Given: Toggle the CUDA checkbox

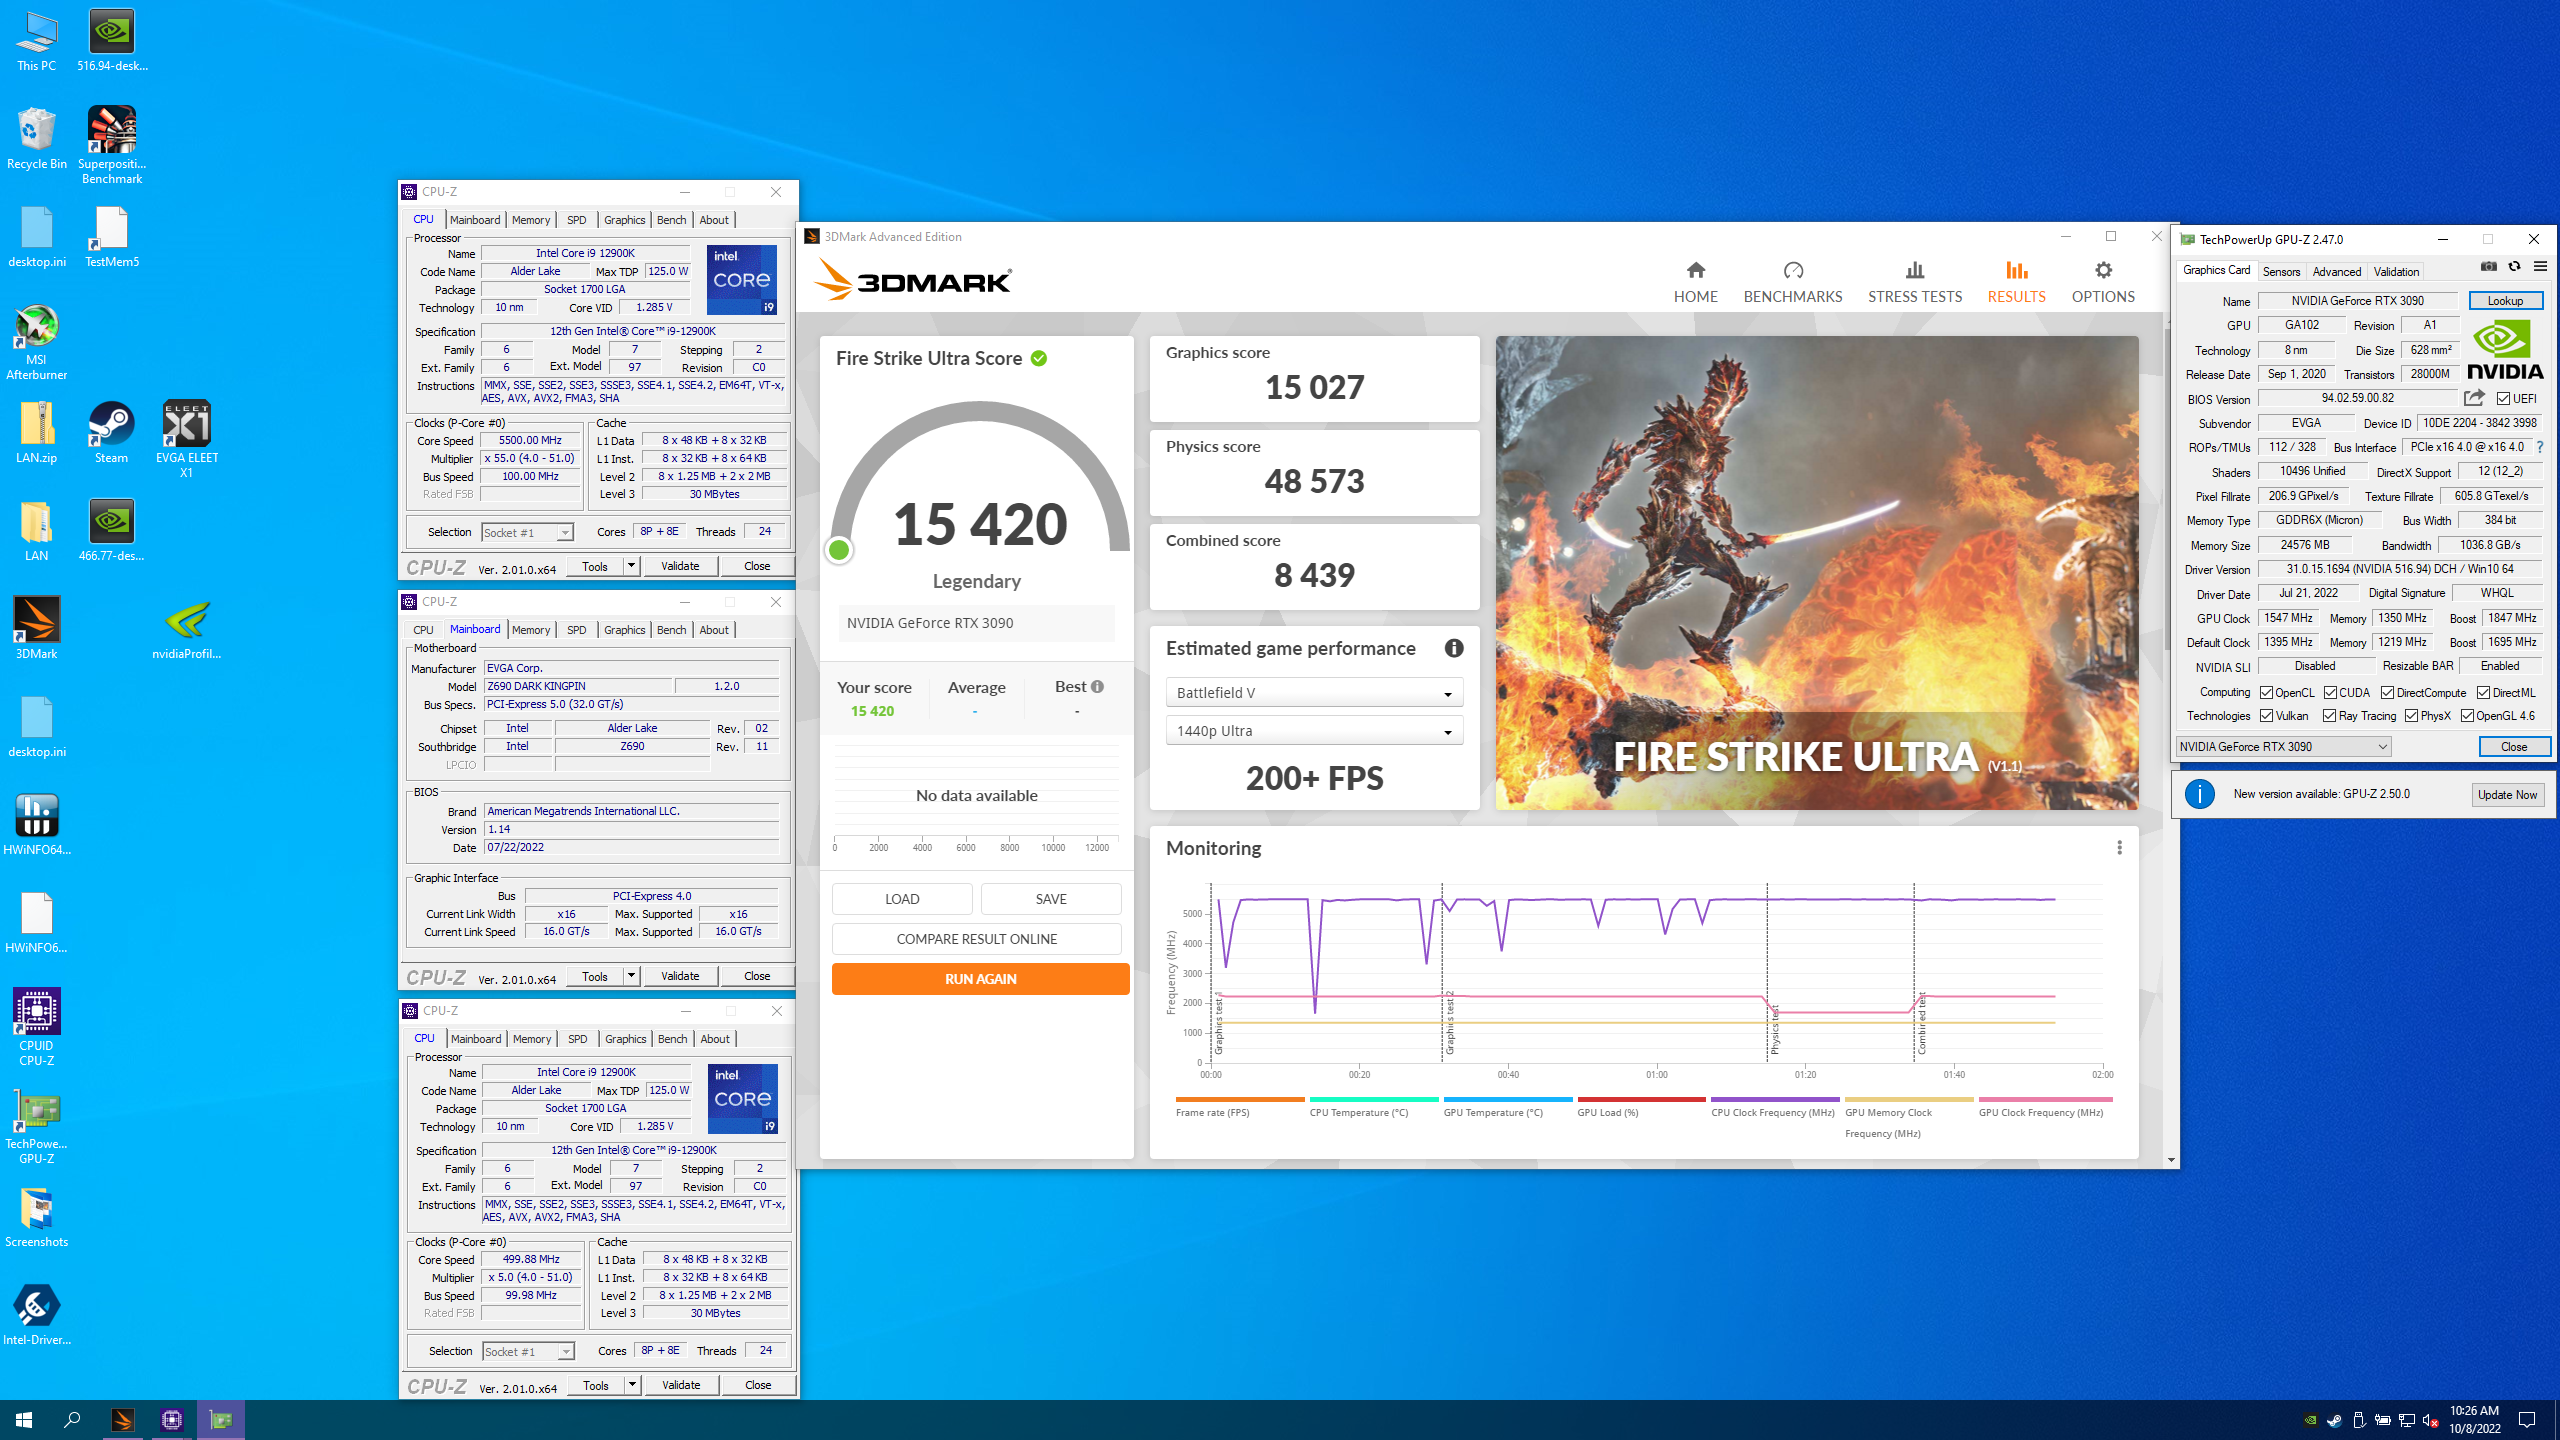Looking at the screenshot, I should (x=2331, y=692).
